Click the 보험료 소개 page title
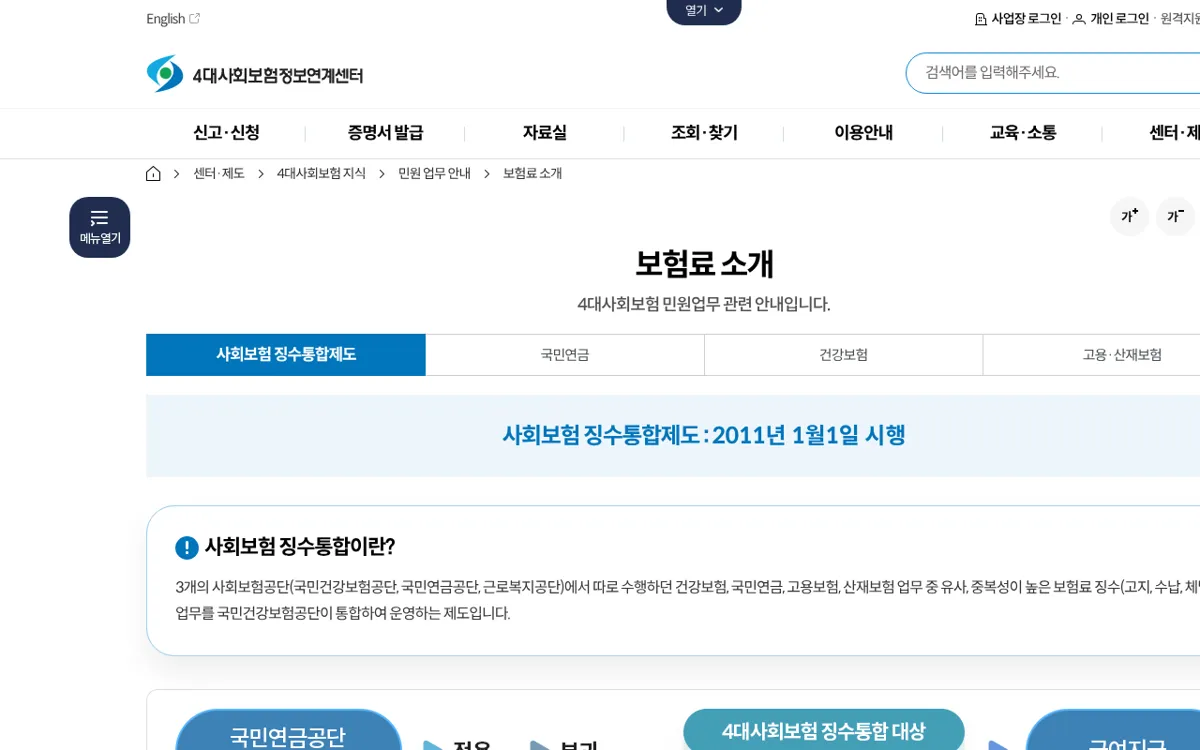This screenshot has height=750, width=1200. coord(704,264)
